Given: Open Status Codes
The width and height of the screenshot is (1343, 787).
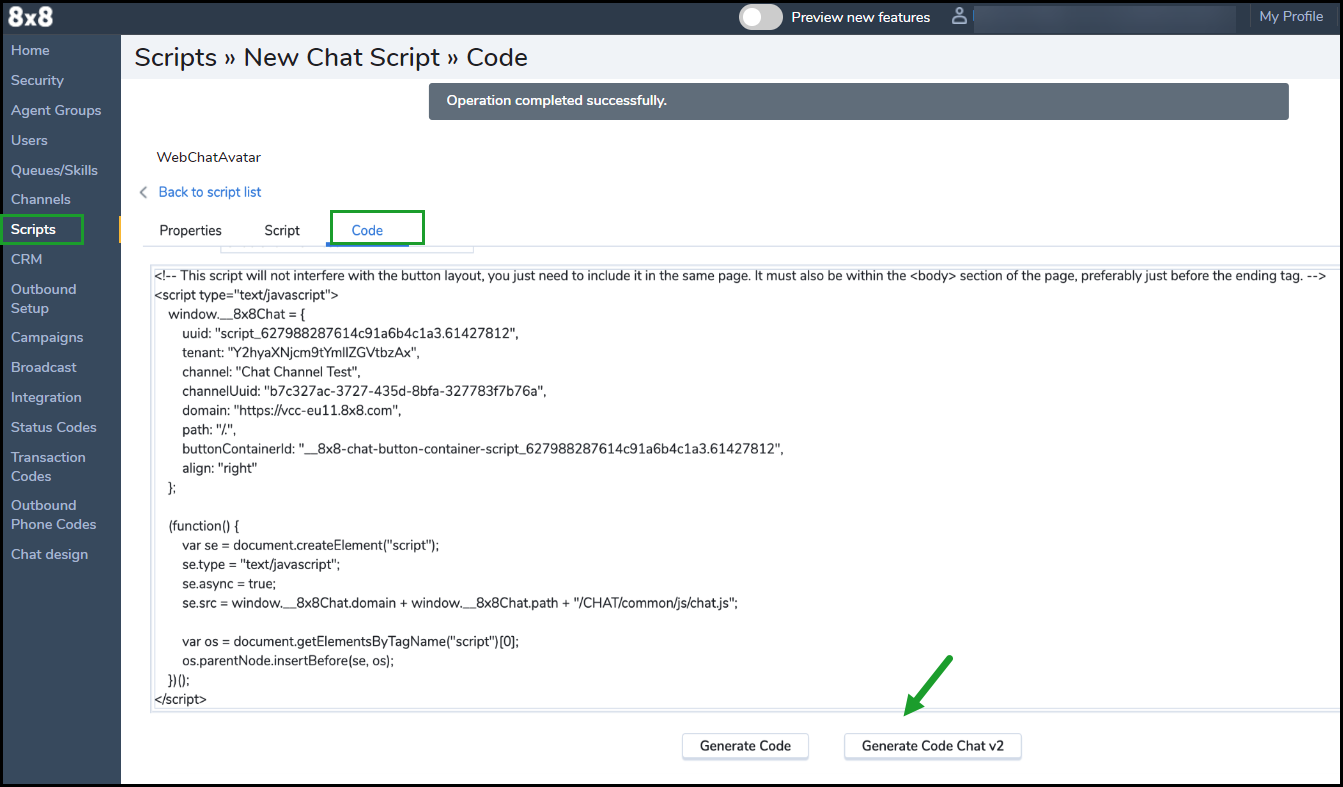Looking at the screenshot, I should coord(54,427).
